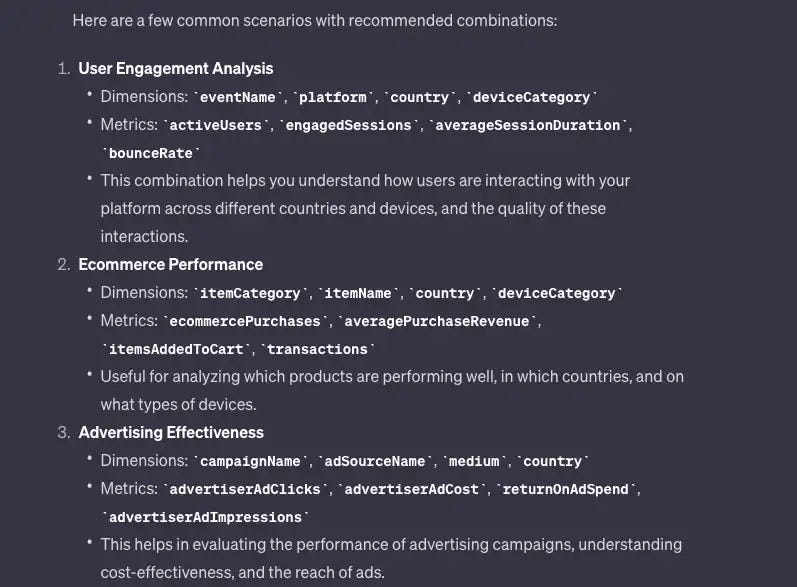Select the campaignName dimension
This screenshot has height=587, width=797.
[x=250, y=461]
